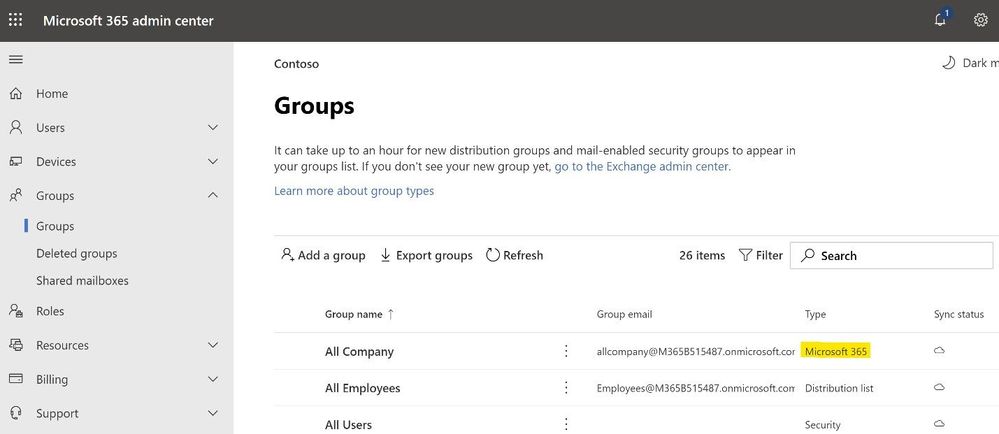999x434 pixels.
Task: Click Export groups button
Action: pyautogui.click(x=426, y=255)
